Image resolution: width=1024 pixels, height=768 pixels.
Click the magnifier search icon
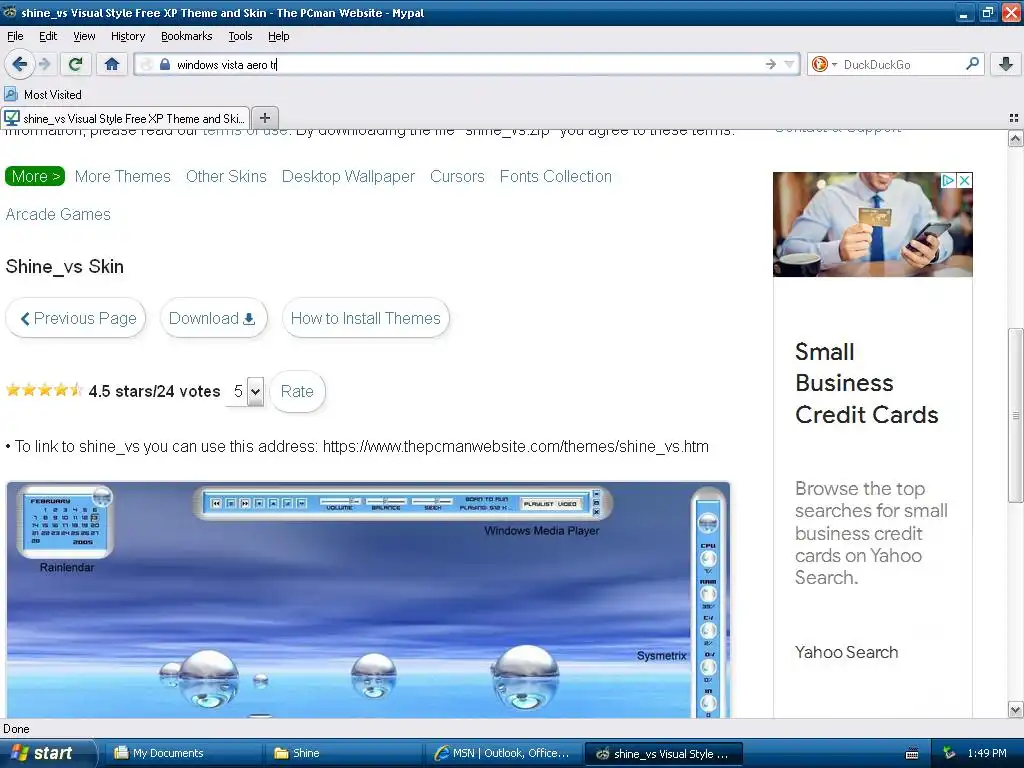[972, 64]
